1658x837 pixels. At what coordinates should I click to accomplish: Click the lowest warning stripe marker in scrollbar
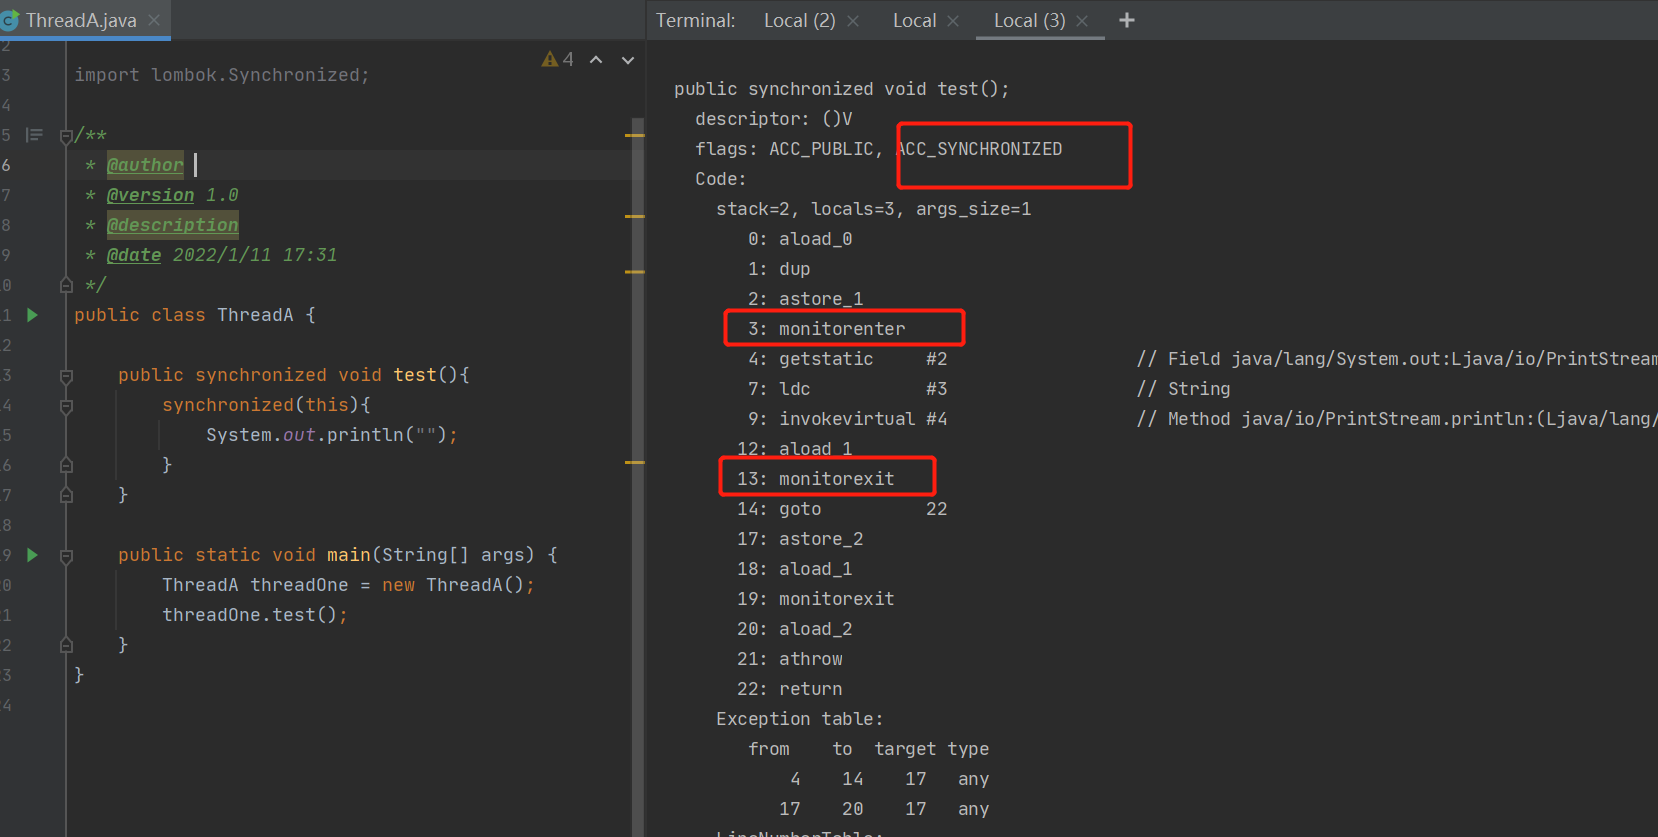[634, 462]
